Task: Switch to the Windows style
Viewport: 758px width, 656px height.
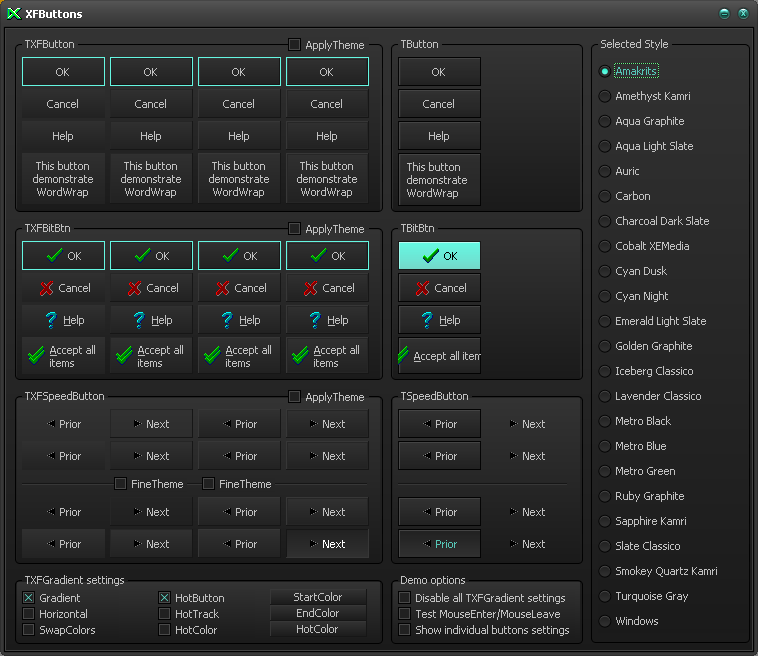Action: click(x=605, y=621)
